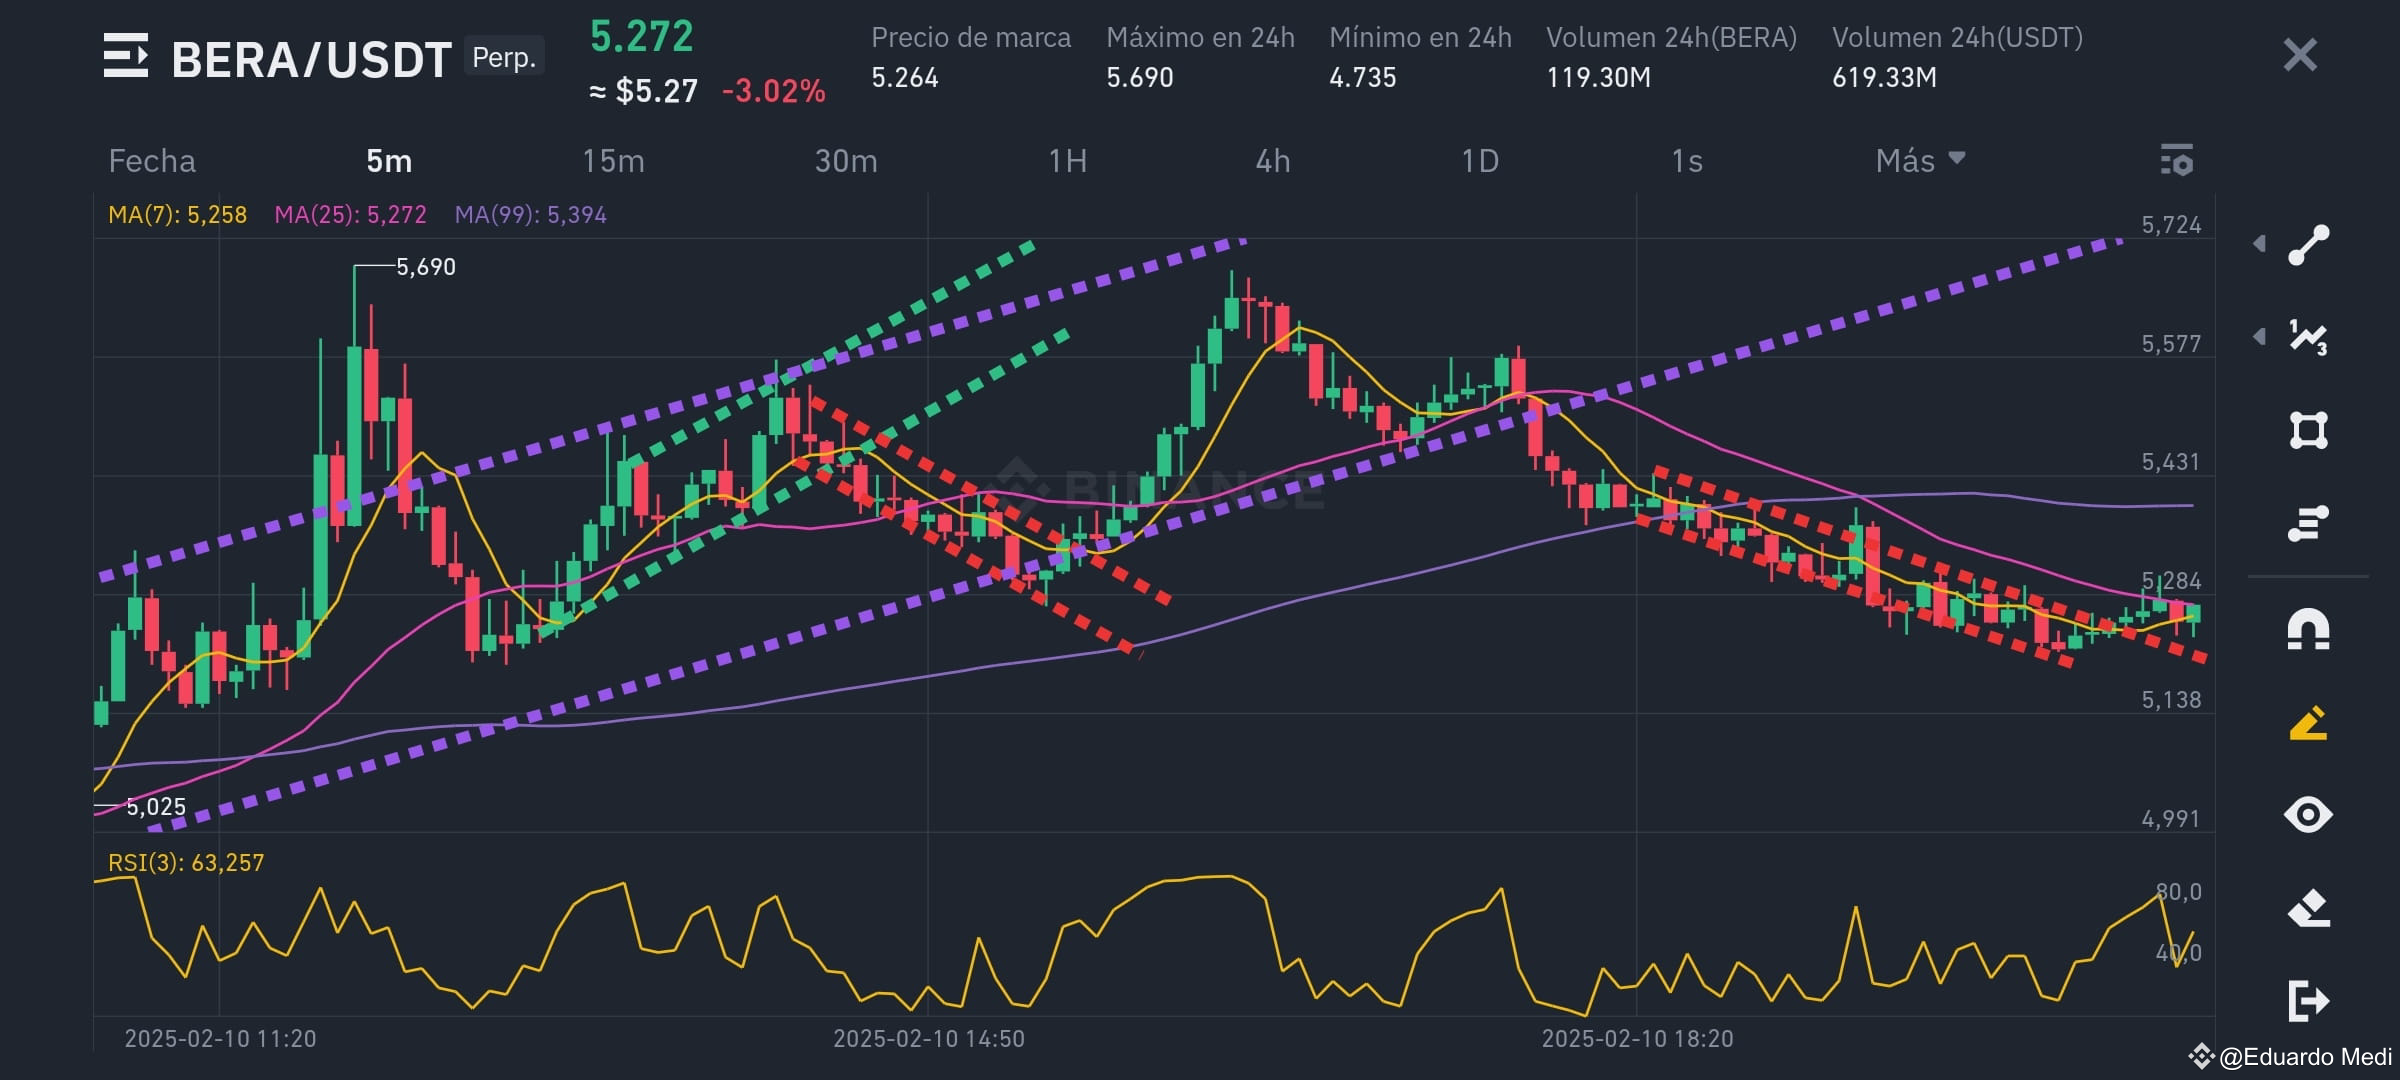Open the Más timeframe dropdown
2400x1080 pixels.
(x=1920, y=160)
